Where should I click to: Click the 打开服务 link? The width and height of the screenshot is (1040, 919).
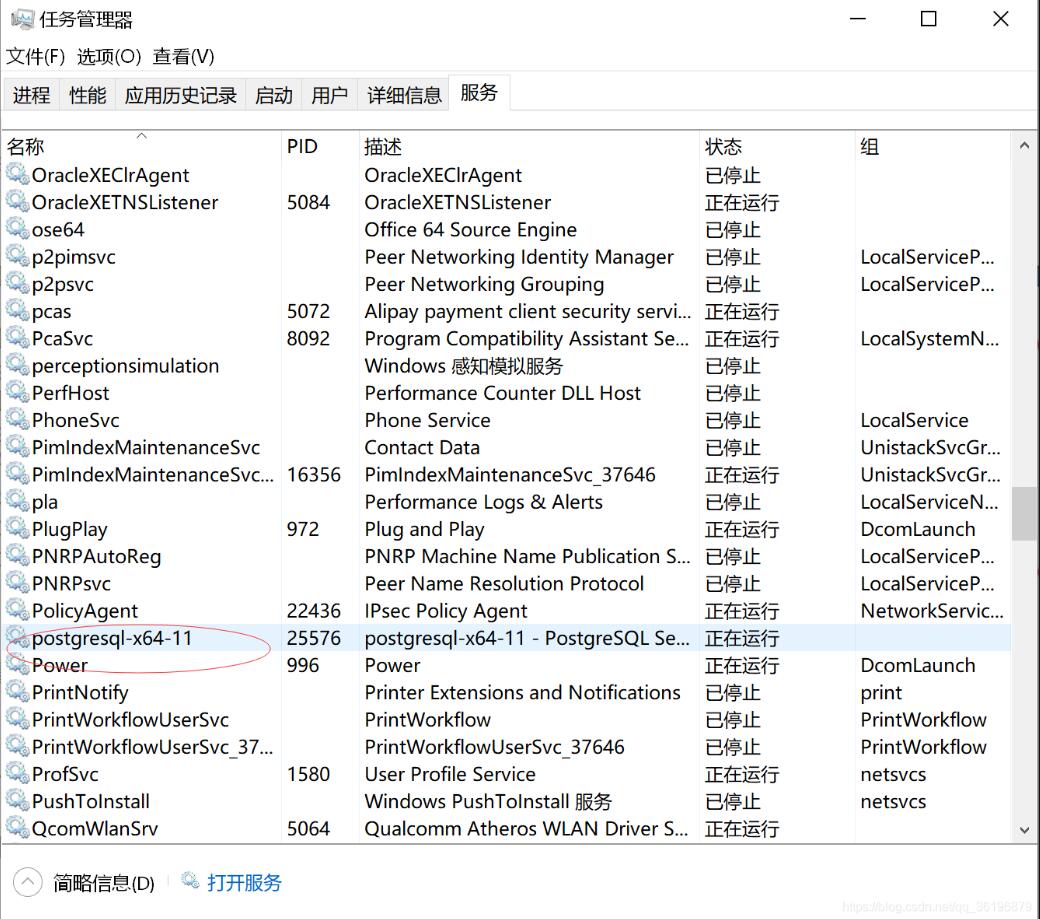[x=244, y=882]
